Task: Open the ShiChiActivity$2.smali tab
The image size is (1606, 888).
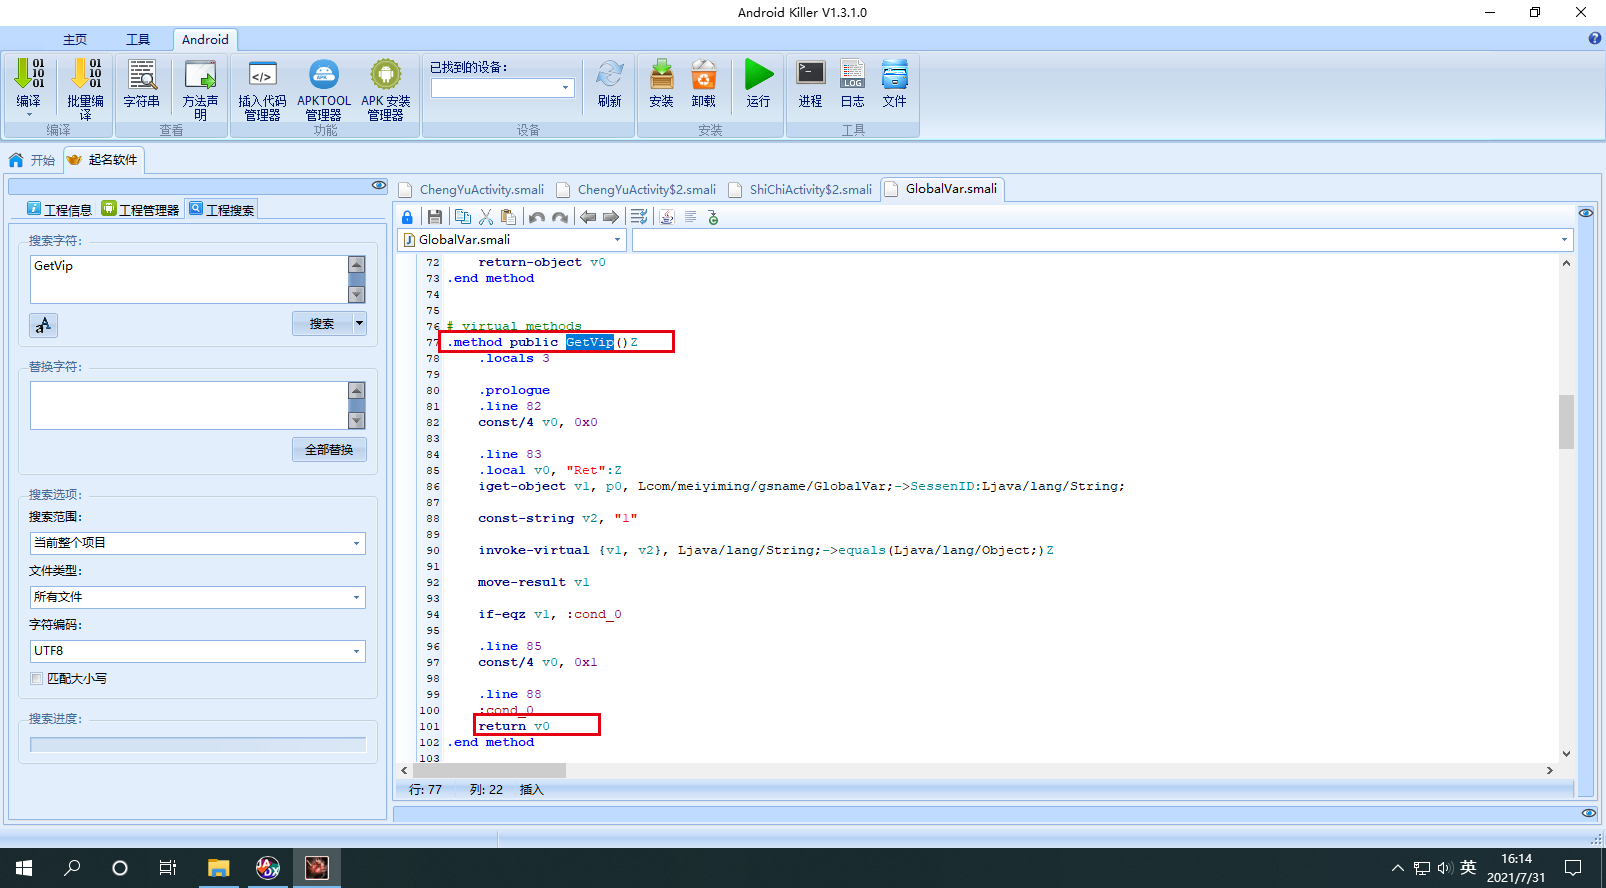Action: (802, 190)
